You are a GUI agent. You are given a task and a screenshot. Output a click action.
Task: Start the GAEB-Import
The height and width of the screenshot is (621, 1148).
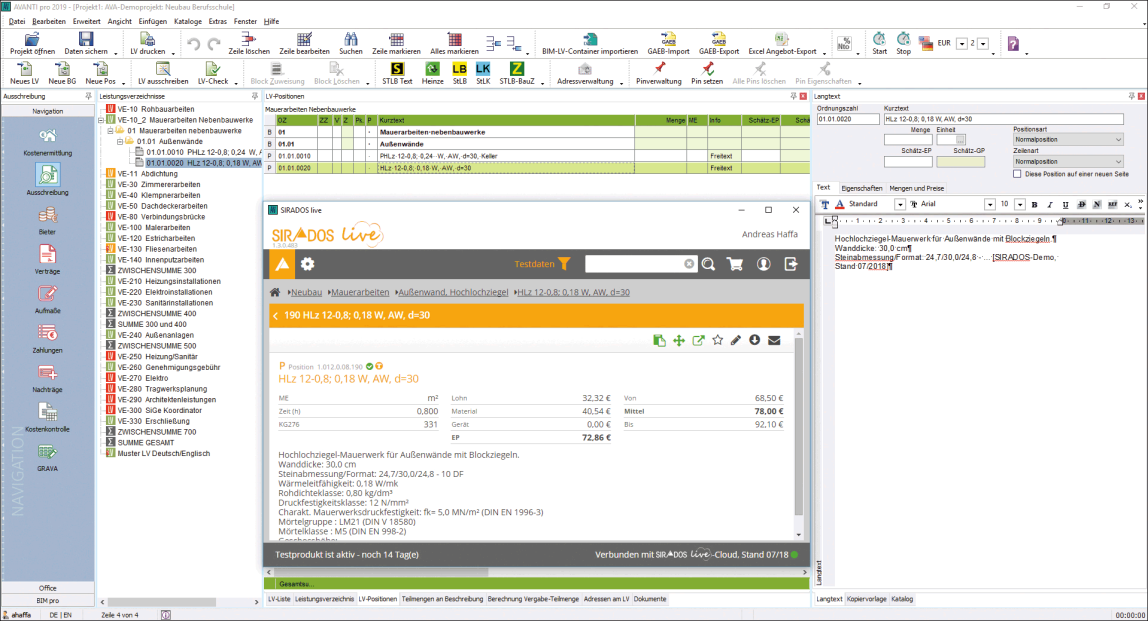pyautogui.click(x=668, y=44)
